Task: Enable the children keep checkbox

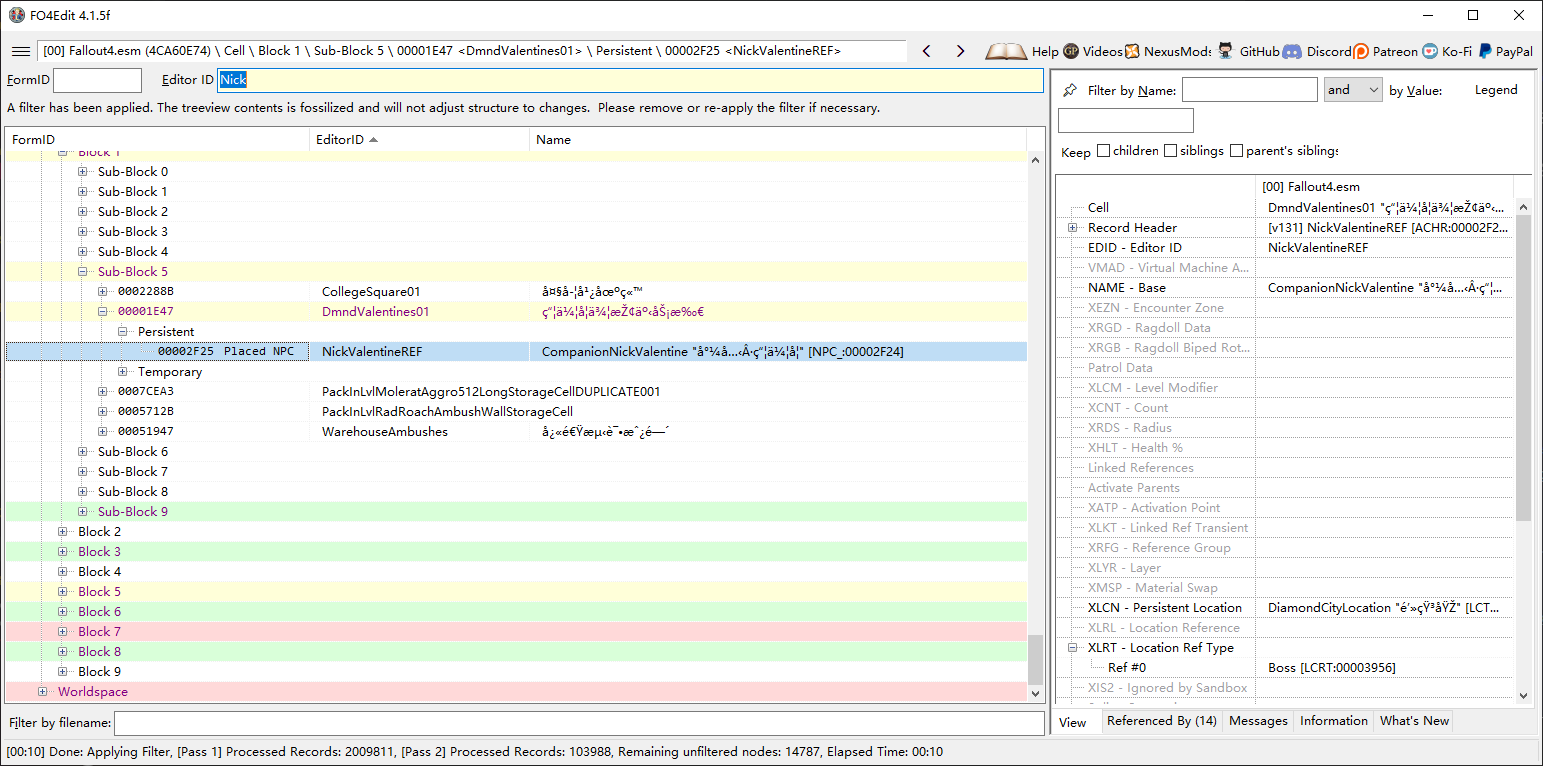Action: point(1104,151)
